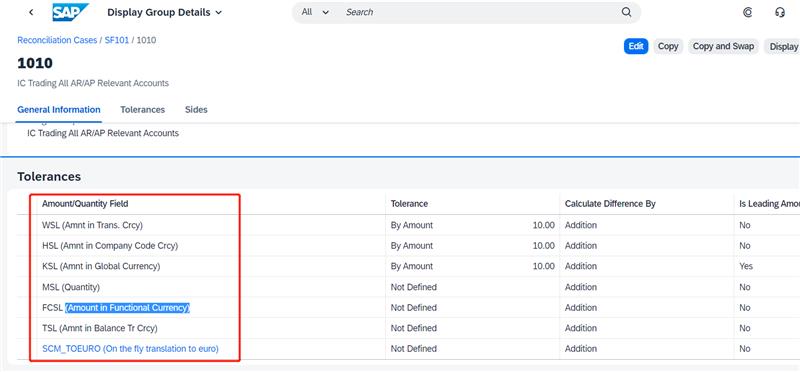Click the 10.00 tolerance value for WSL
The image size is (800, 372).
click(543, 225)
